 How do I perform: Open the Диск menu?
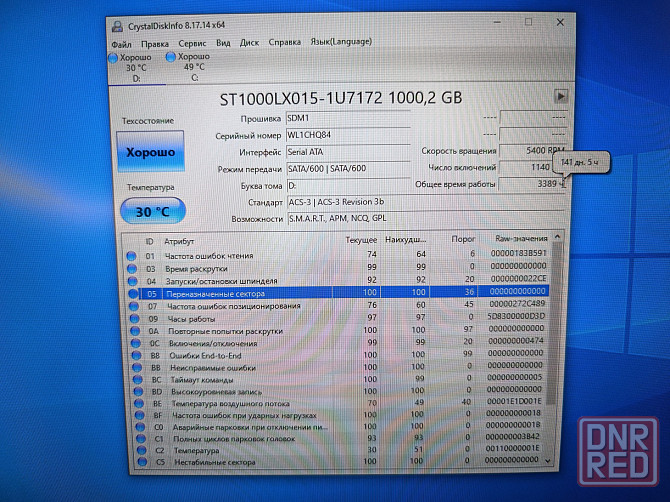[249, 43]
